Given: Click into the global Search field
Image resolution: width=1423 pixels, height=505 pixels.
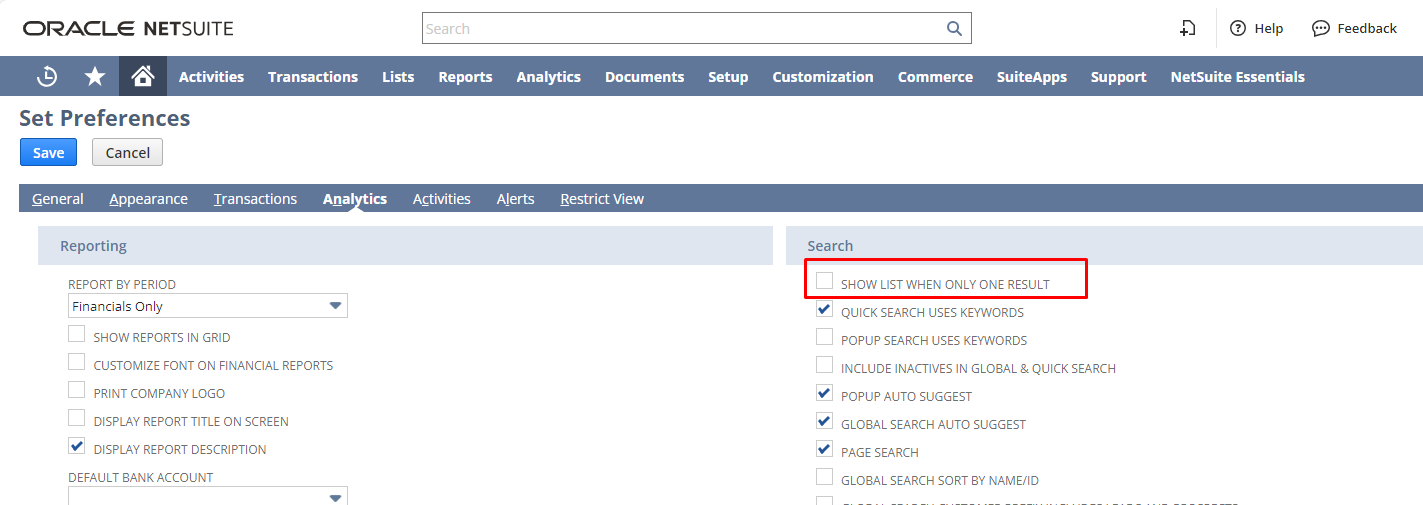Looking at the screenshot, I should click(x=680, y=28).
